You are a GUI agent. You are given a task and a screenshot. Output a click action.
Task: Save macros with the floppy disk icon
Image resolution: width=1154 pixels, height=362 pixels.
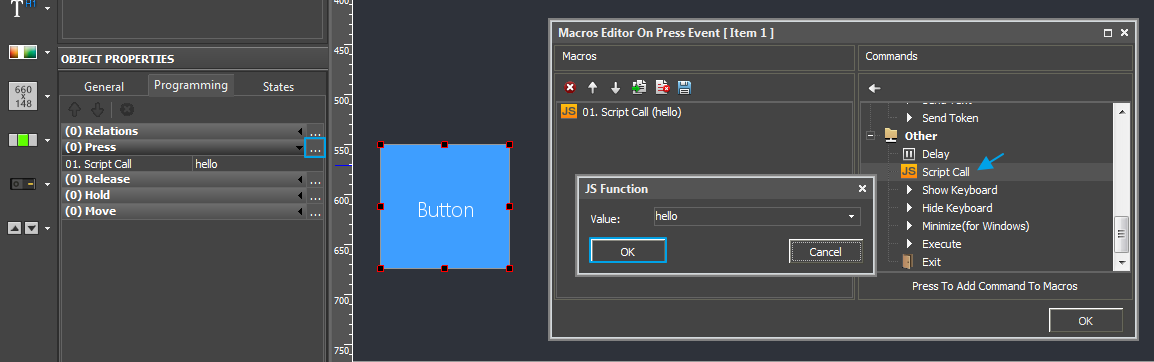[x=684, y=88]
